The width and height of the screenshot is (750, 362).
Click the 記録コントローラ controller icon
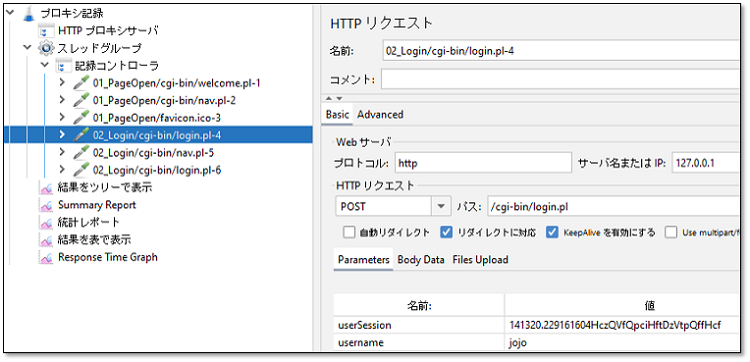(x=63, y=66)
